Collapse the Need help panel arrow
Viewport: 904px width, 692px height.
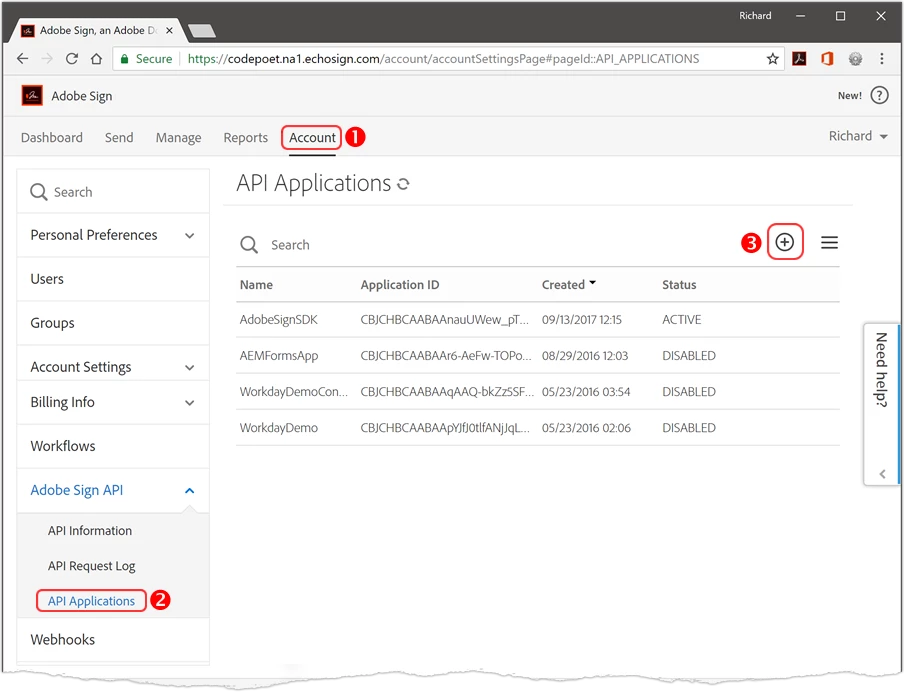882,474
